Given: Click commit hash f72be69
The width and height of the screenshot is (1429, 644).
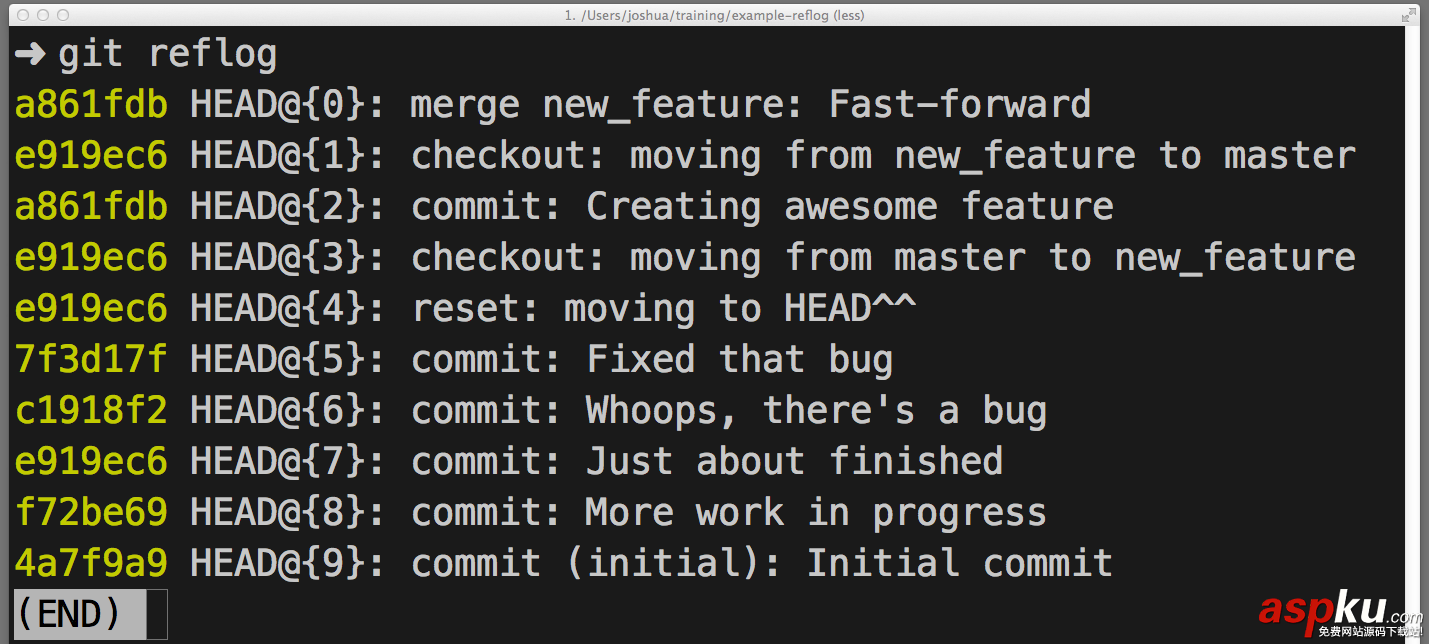Looking at the screenshot, I should coord(91,513).
